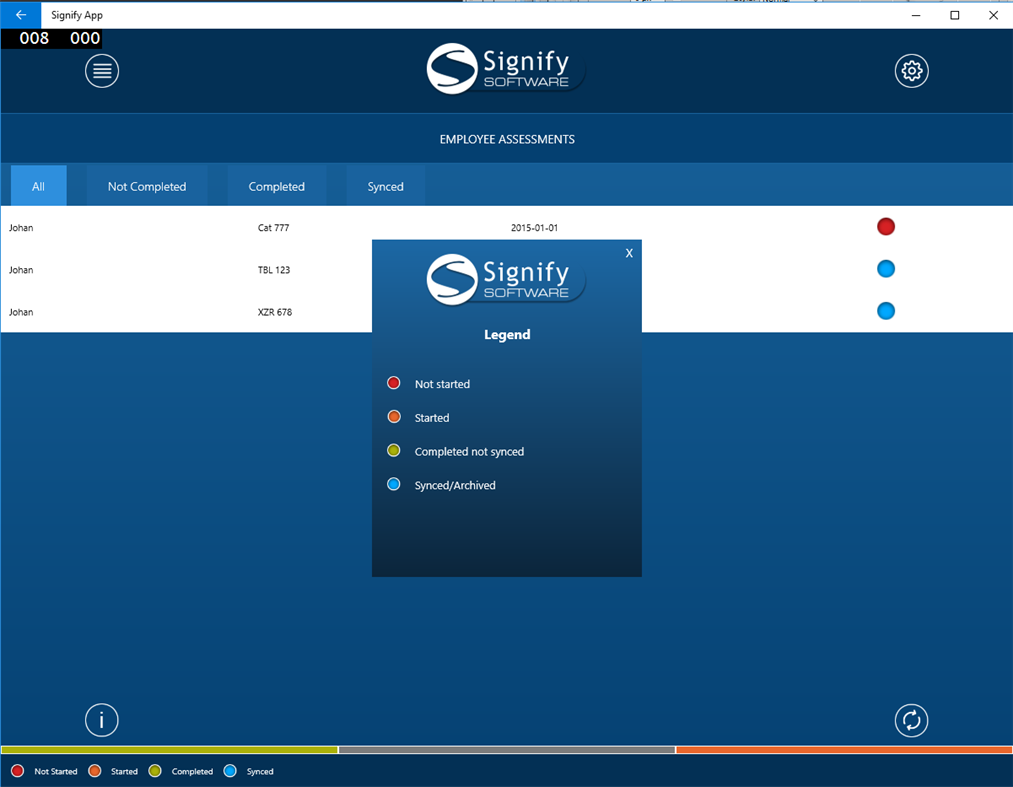1013x787 pixels.
Task: Click the info icon at bottom left
Action: tap(101, 720)
